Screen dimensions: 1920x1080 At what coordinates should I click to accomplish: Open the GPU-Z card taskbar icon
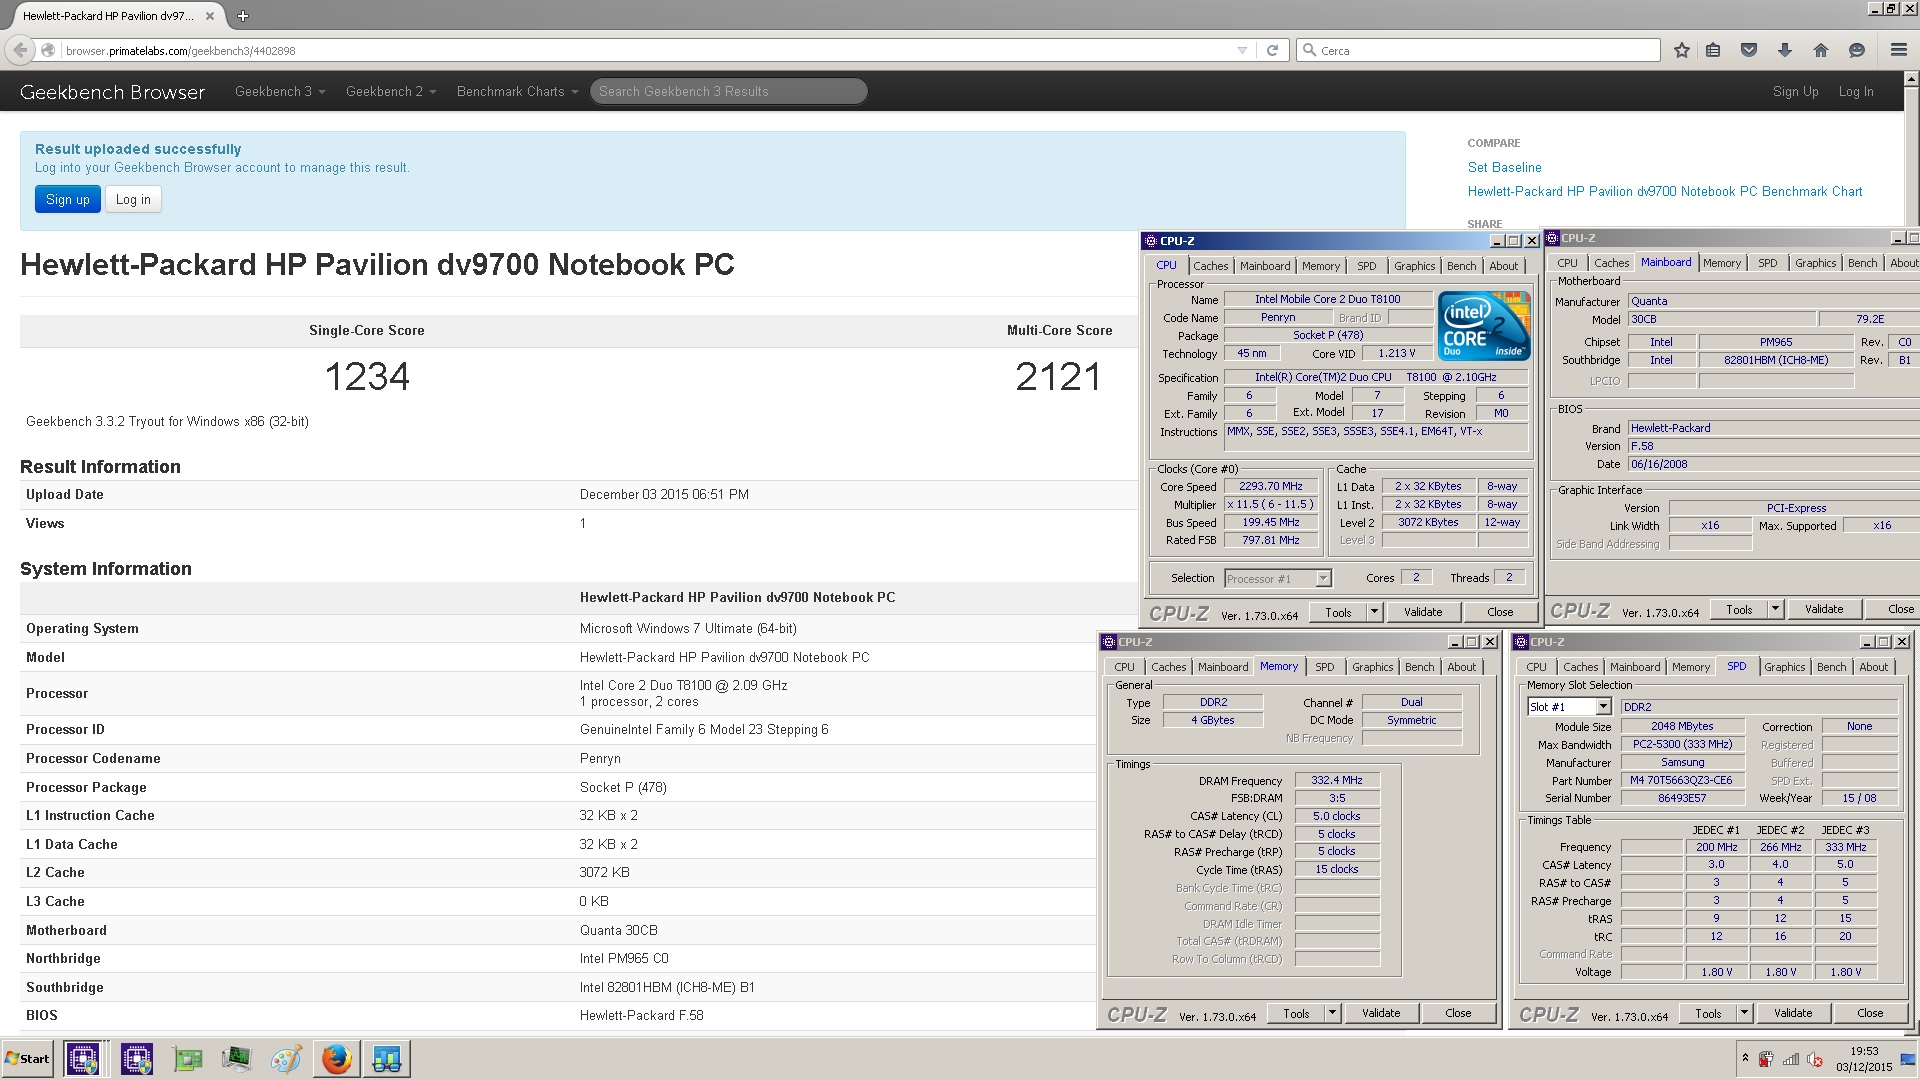point(187,1058)
